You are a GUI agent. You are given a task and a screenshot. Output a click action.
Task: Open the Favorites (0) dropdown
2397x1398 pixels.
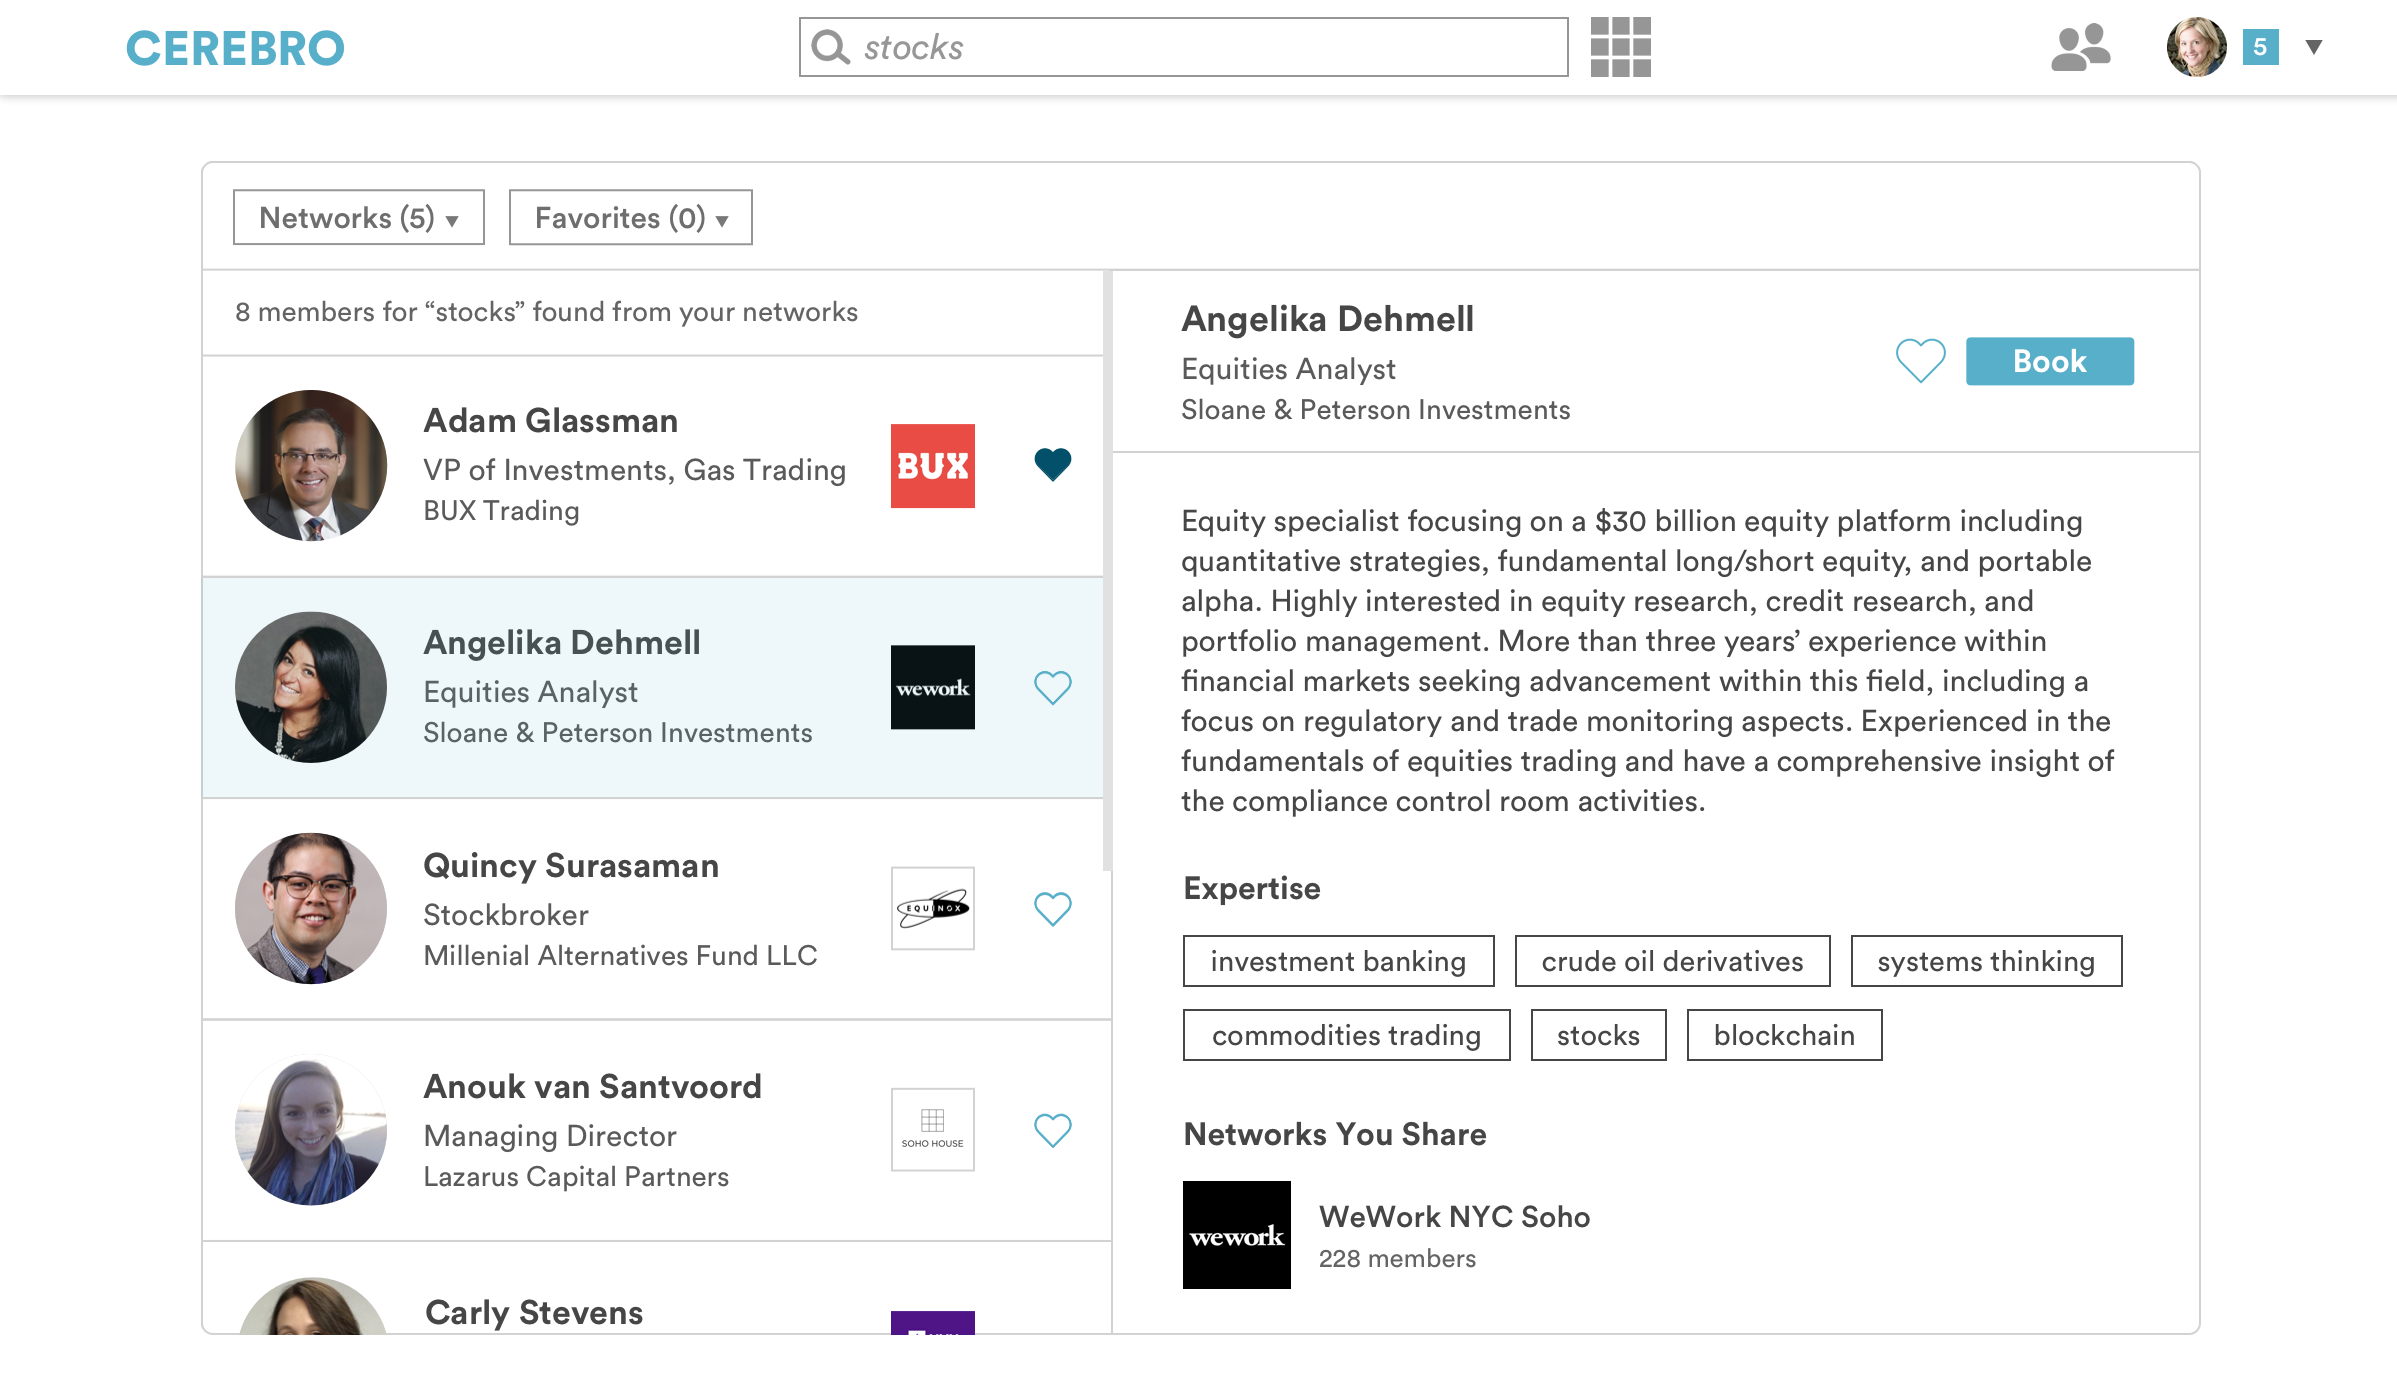pyautogui.click(x=630, y=217)
